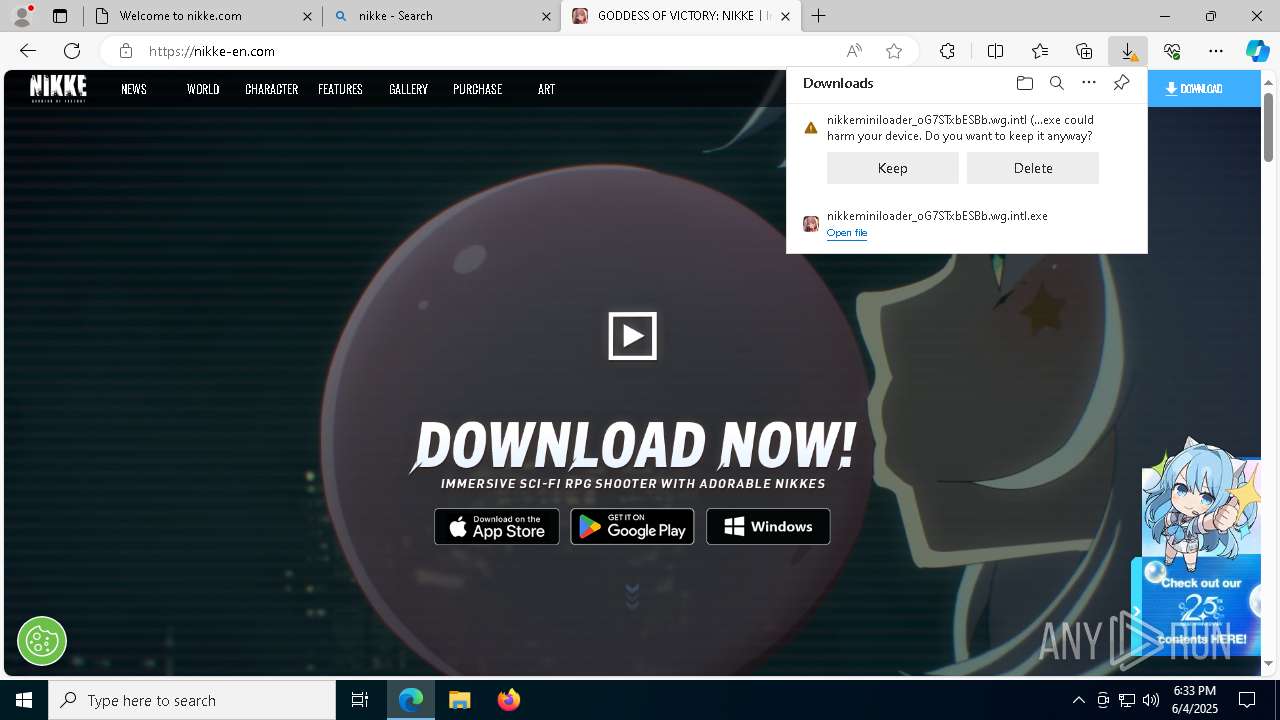Play the trailer video
The height and width of the screenshot is (720, 1280).
pyautogui.click(x=633, y=336)
